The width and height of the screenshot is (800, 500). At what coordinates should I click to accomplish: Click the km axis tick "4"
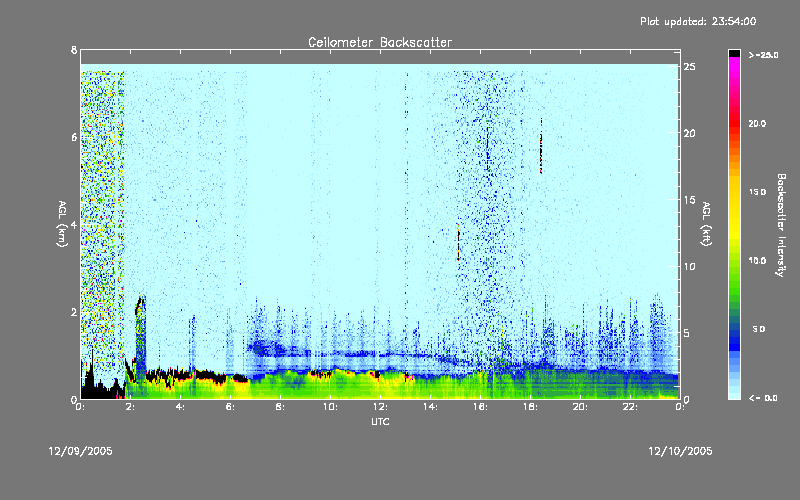click(x=74, y=224)
